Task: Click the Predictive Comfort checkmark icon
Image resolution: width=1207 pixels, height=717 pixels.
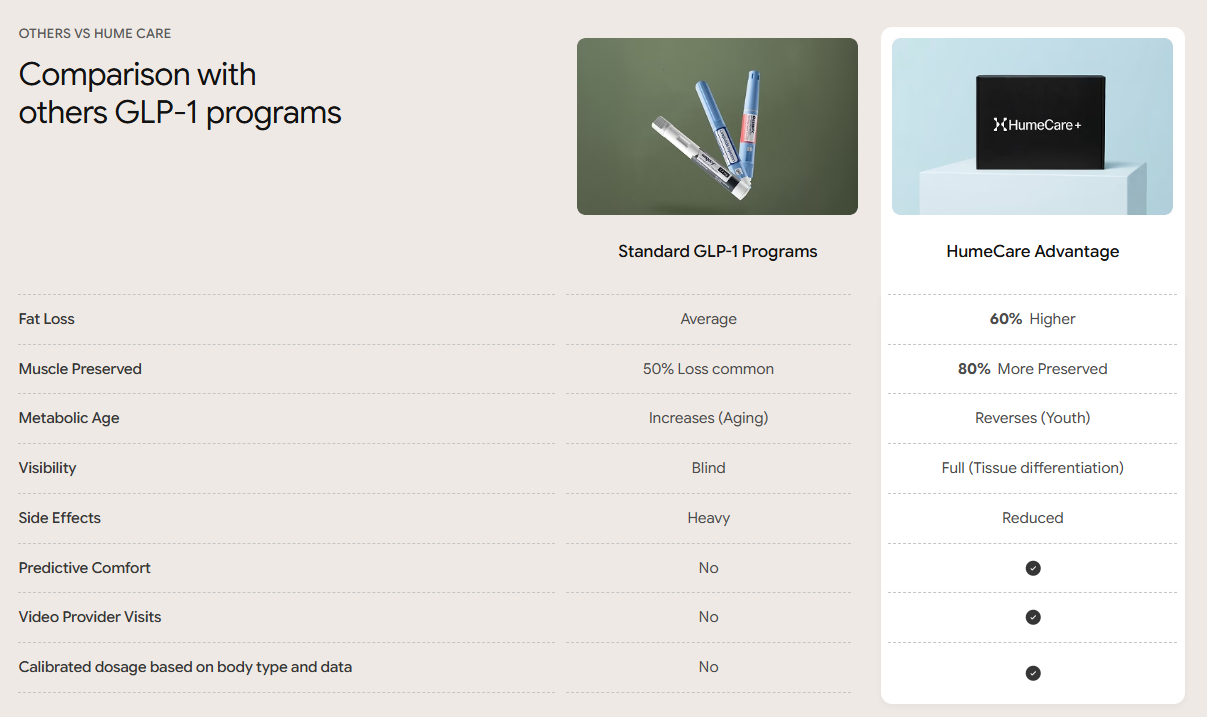Action: tap(1033, 568)
